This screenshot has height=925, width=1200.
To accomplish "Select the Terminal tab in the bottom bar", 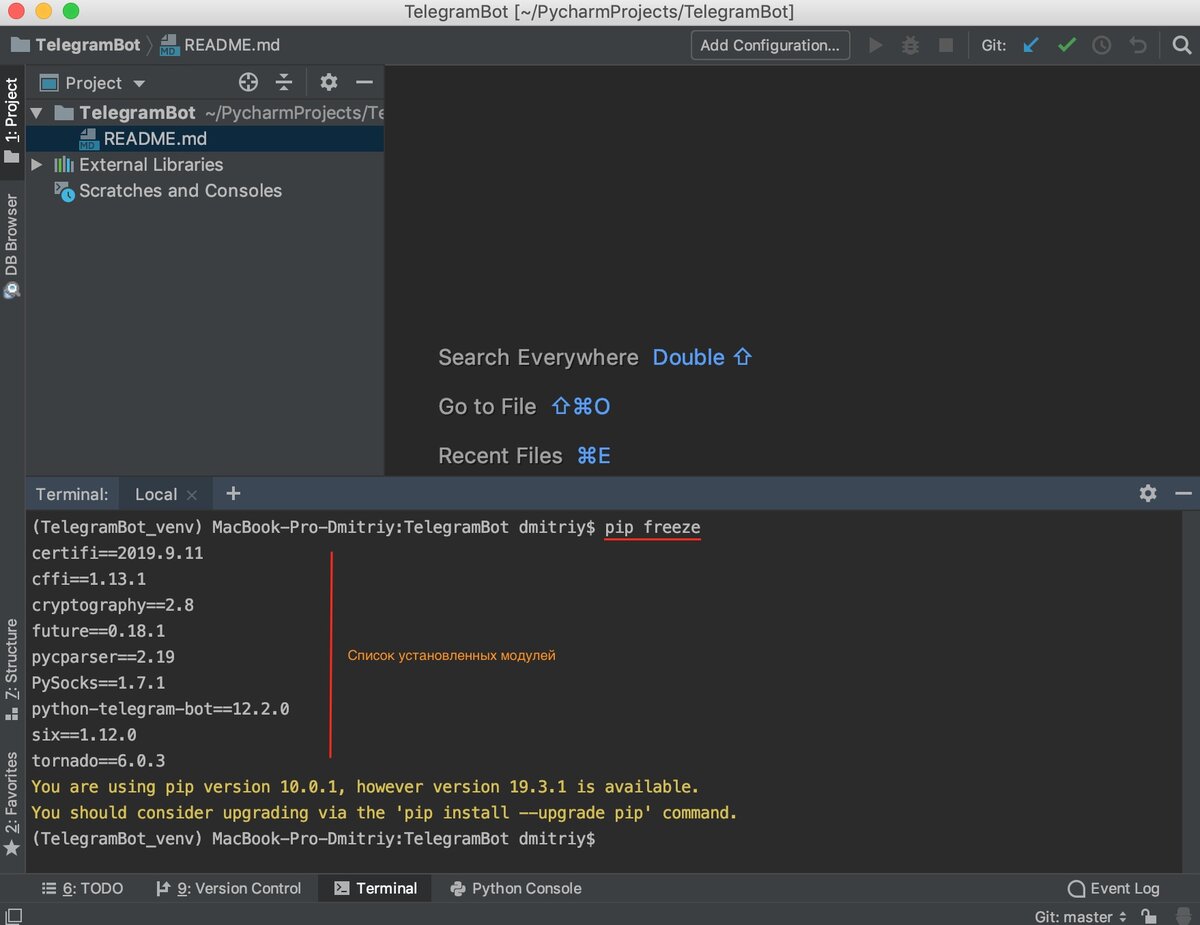I will (x=375, y=888).
